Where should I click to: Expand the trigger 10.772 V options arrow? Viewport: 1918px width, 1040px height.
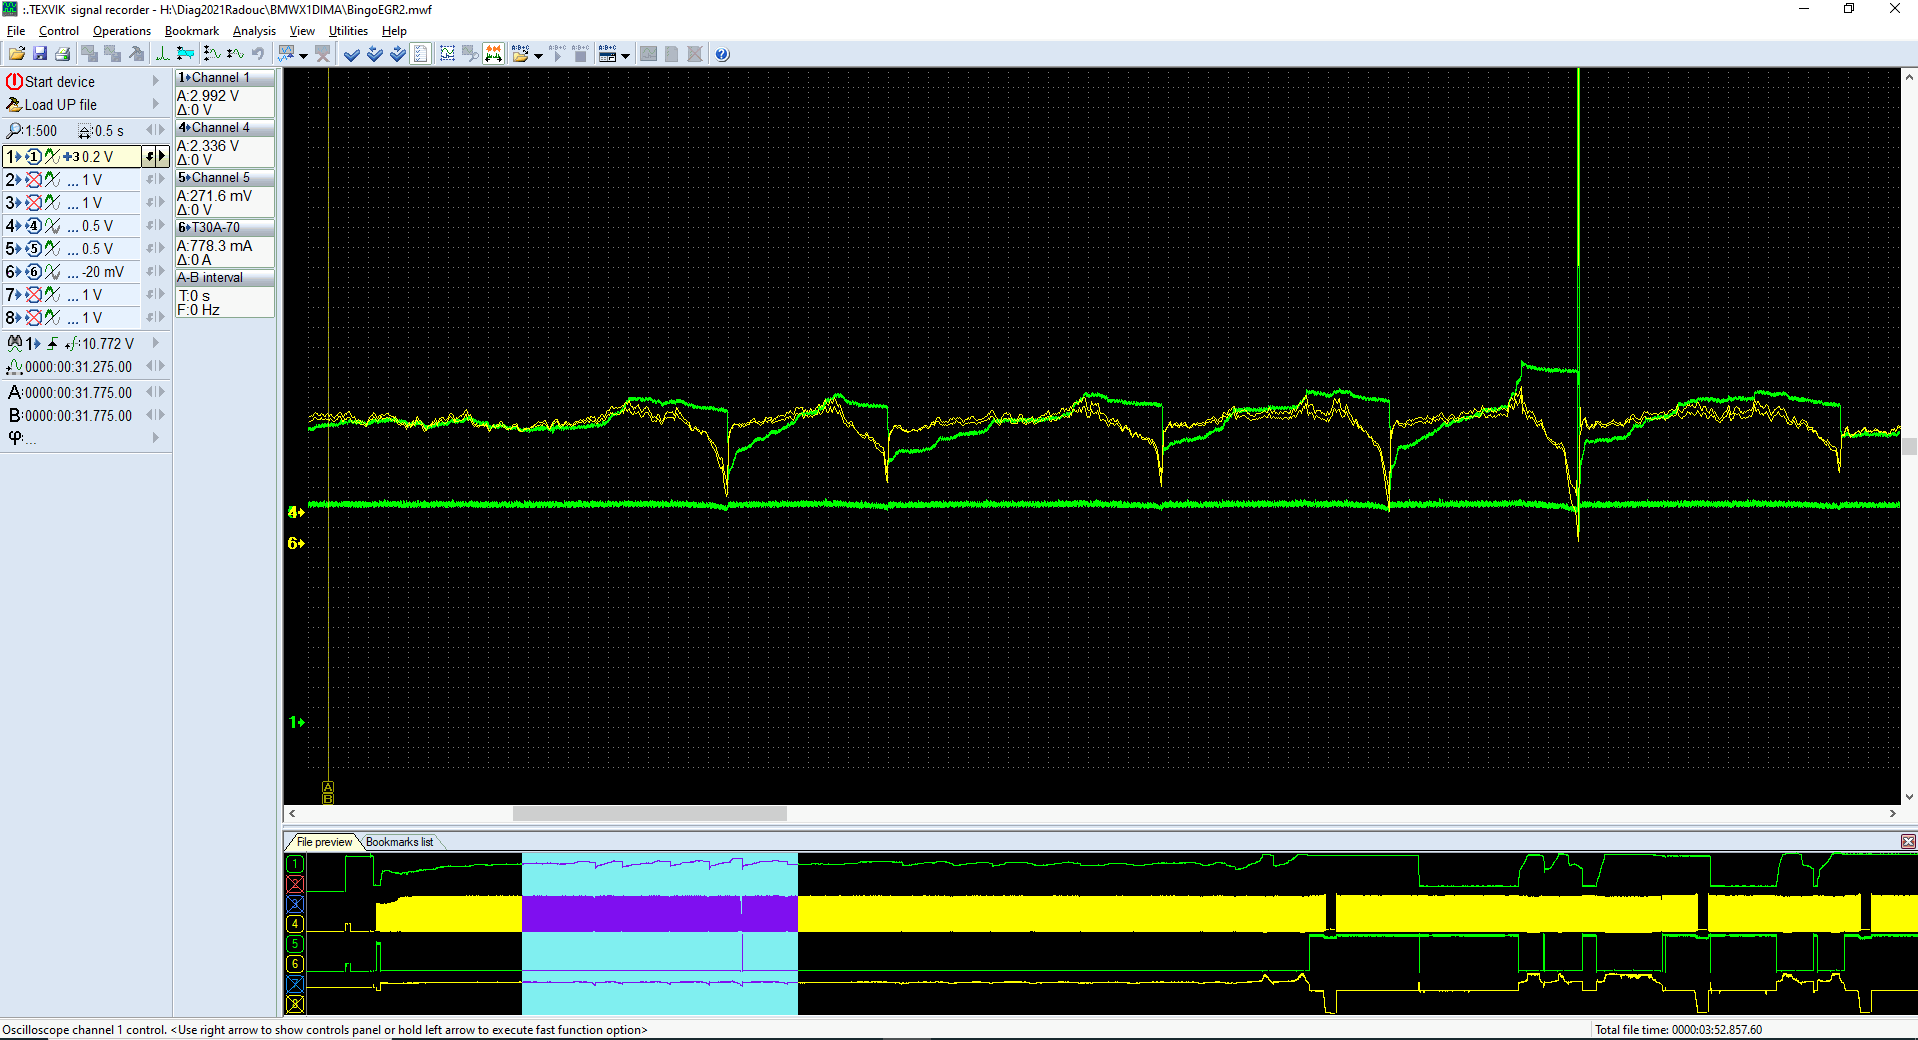(x=156, y=343)
